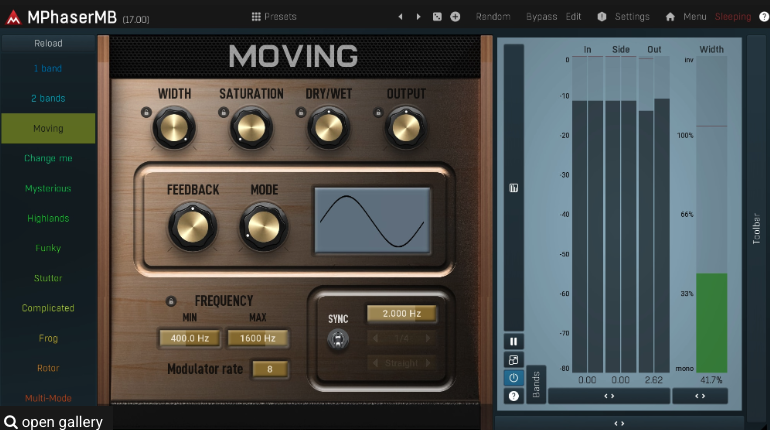Toggle the Sync switch
This screenshot has width=770, height=430.
coord(338,340)
